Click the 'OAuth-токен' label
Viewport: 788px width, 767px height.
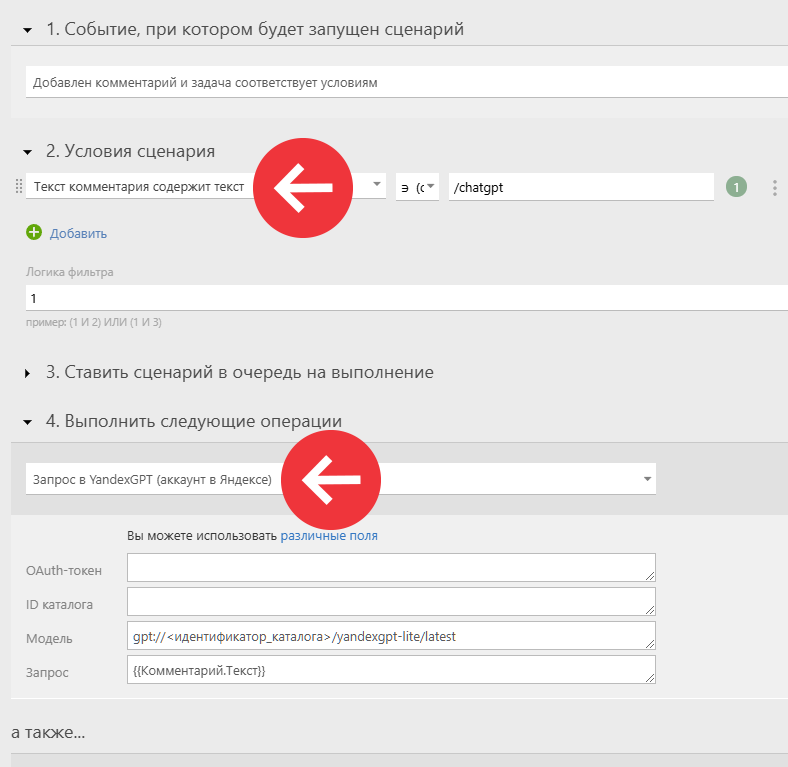click(64, 570)
